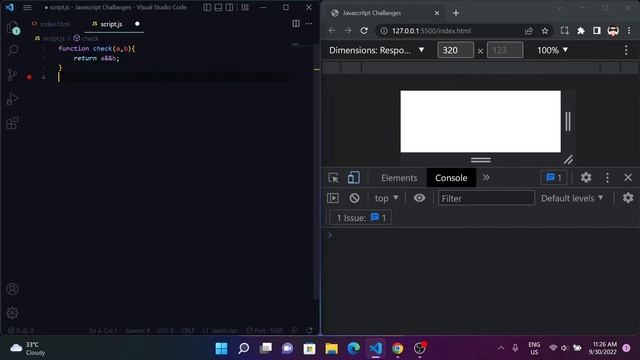Viewport: 640px width, 360px height.
Task: Select the Javascript Challanges browser tab
Action: 385,13
